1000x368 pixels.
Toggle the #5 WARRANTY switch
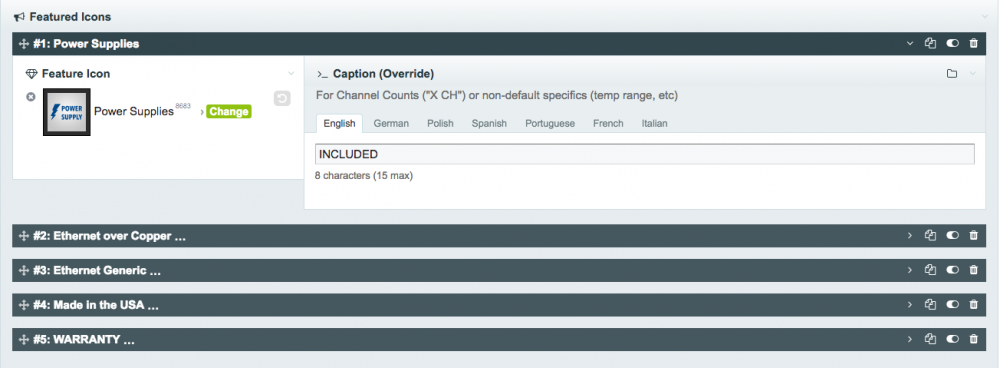952,339
